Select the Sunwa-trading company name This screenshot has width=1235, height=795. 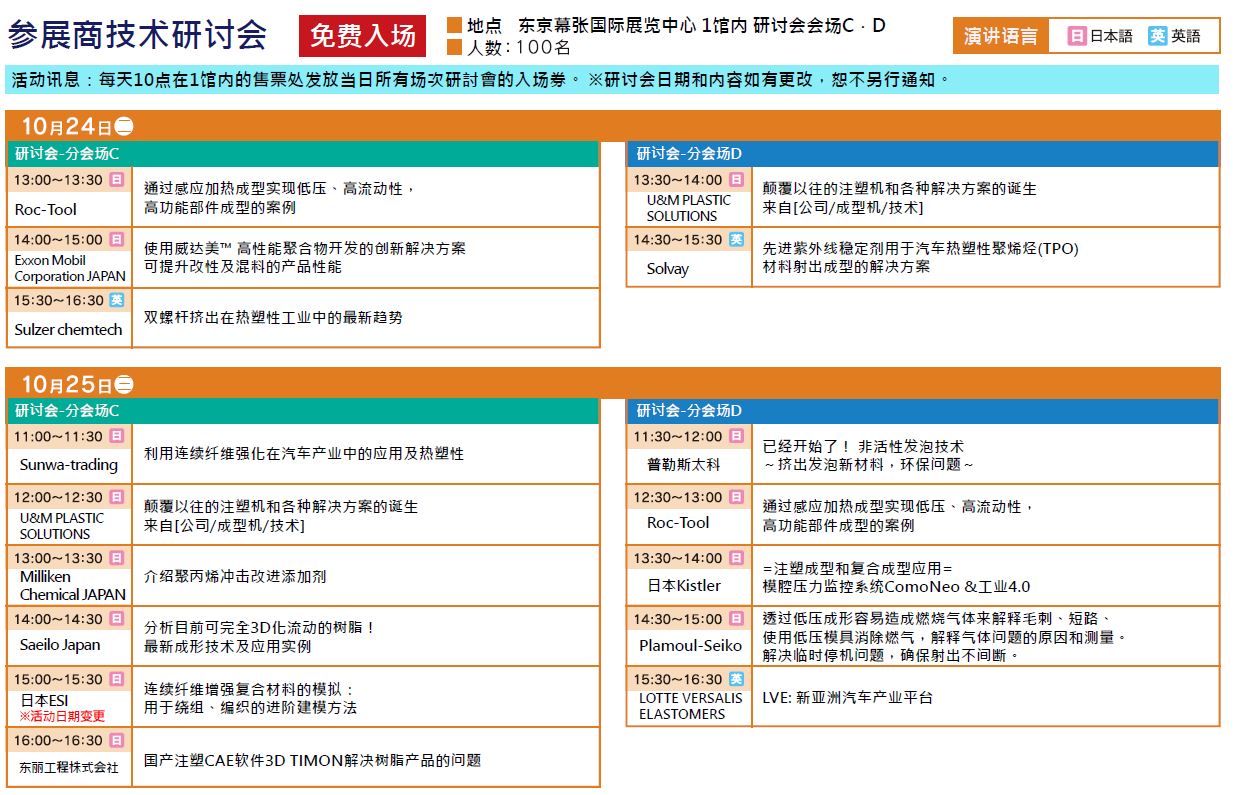click(x=69, y=464)
